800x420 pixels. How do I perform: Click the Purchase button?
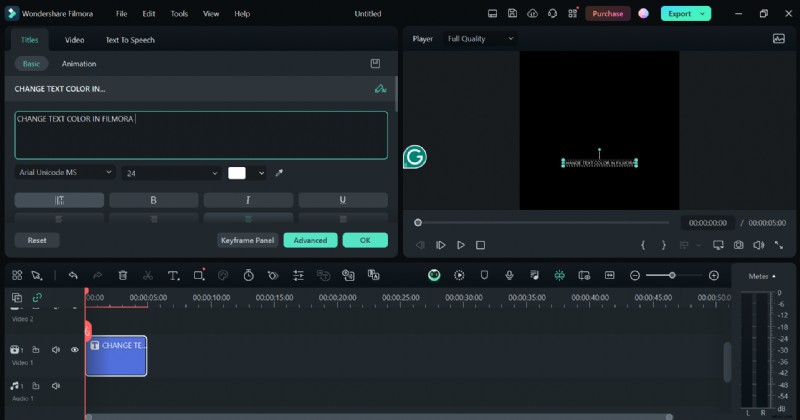click(x=608, y=14)
